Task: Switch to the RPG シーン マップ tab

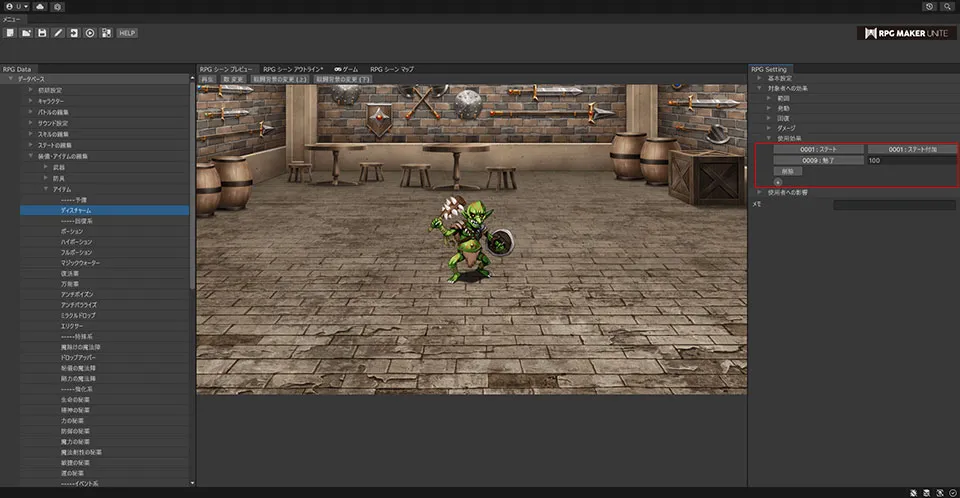Action: 391,69
